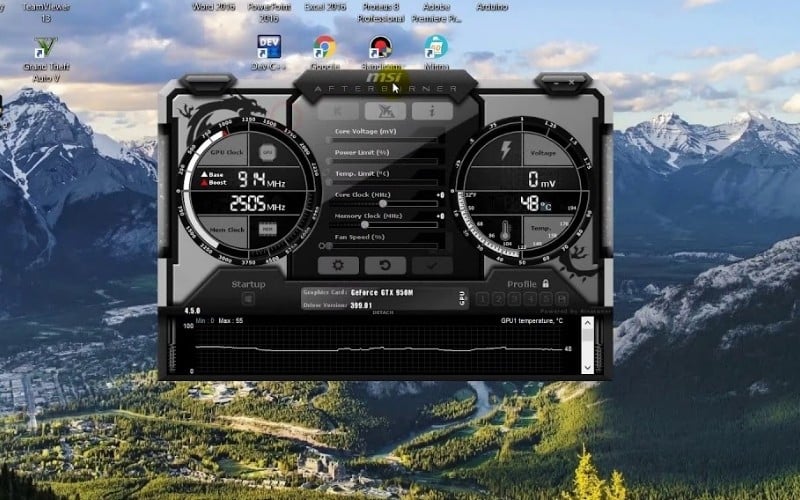Screen dimensions: 800x500
Task: Open Afterburner settings with the gear icon
Action: pyautogui.click(x=338, y=265)
